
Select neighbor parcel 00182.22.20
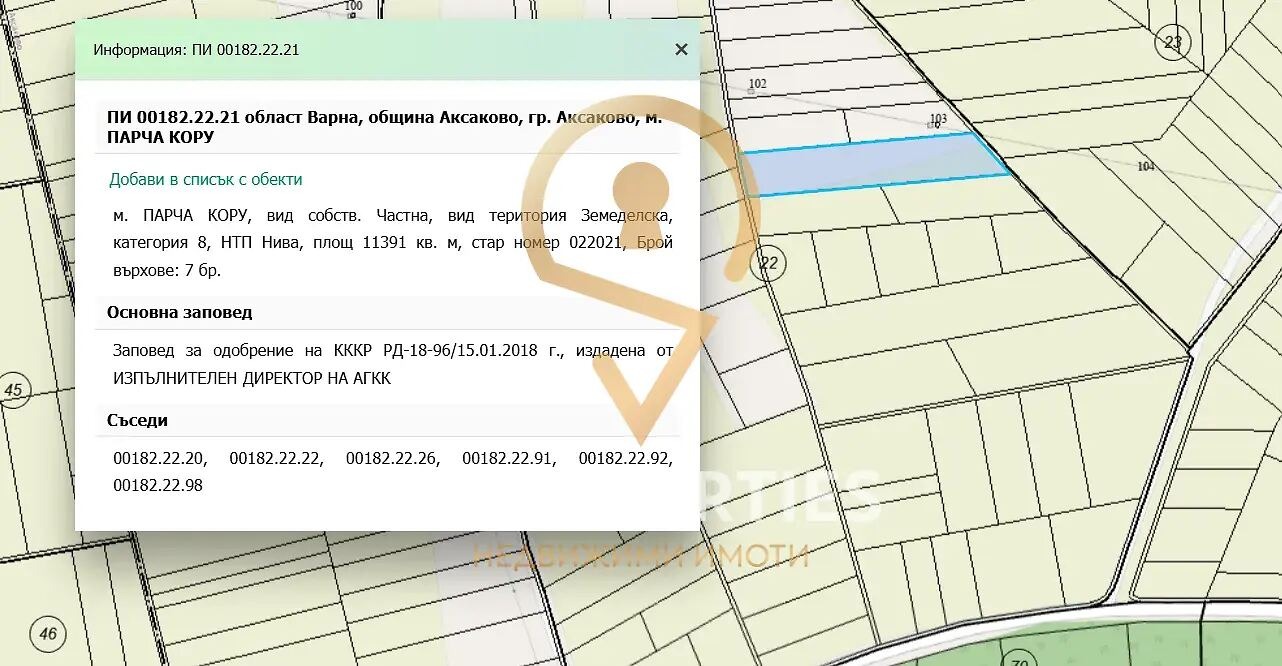159,458
